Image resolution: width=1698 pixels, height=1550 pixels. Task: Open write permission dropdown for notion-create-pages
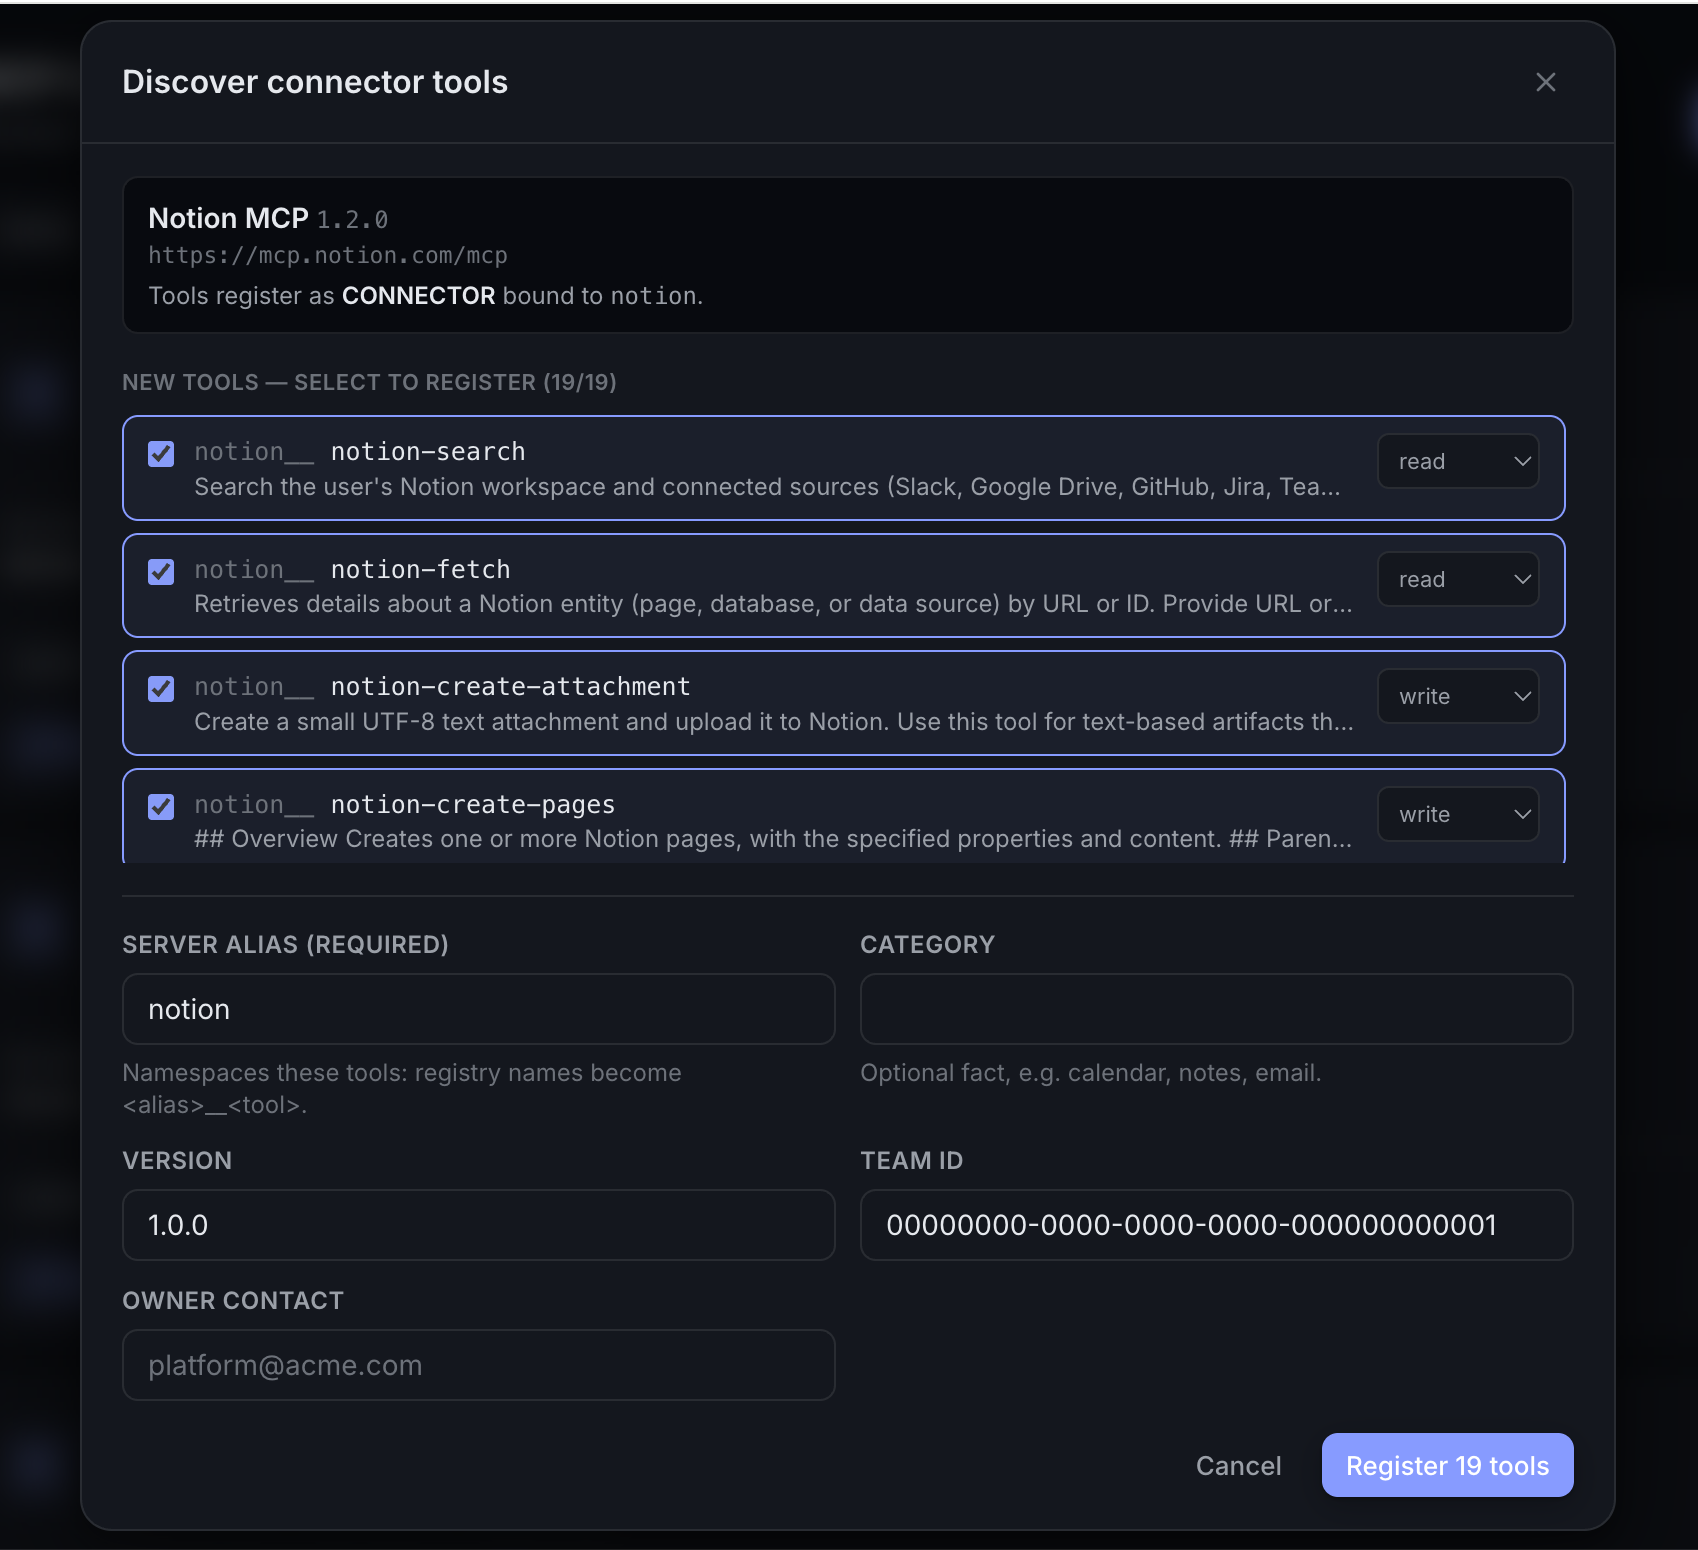pyautogui.click(x=1458, y=814)
